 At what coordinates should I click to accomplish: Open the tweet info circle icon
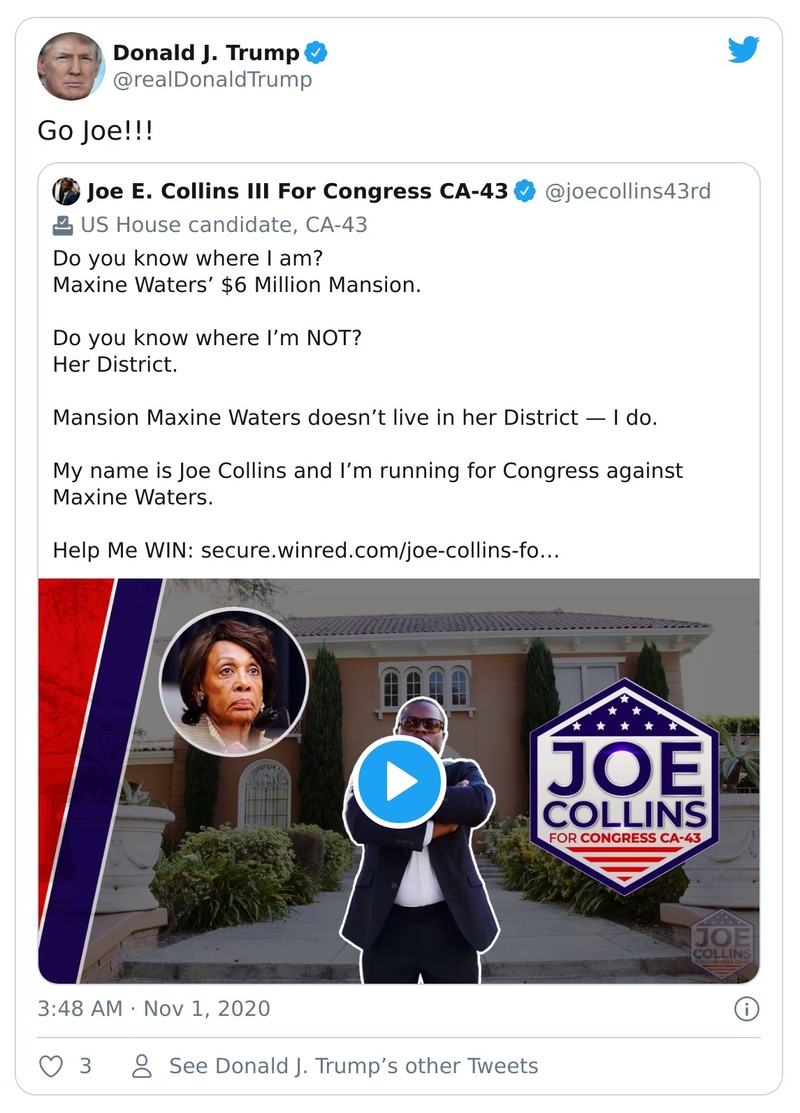coord(746,1009)
